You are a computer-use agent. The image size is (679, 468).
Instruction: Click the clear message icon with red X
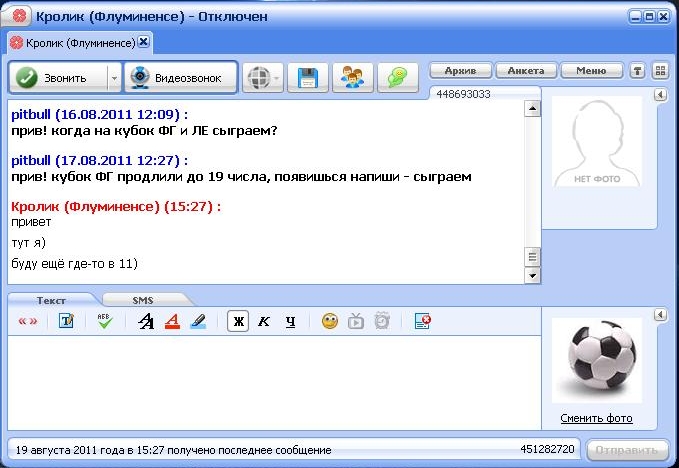422,321
